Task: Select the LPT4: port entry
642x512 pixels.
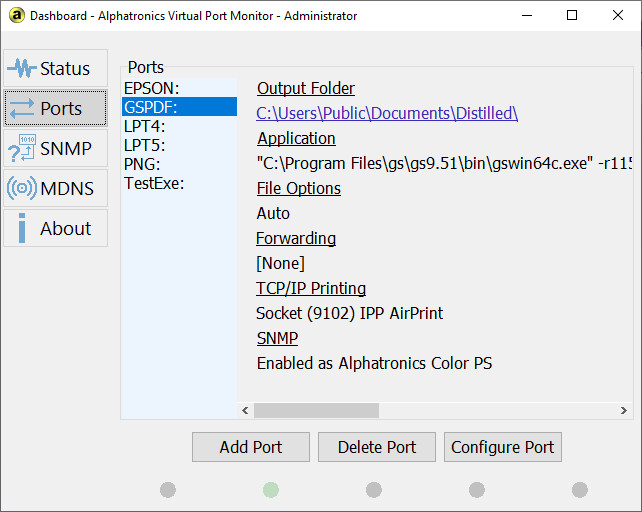Action: point(144,126)
